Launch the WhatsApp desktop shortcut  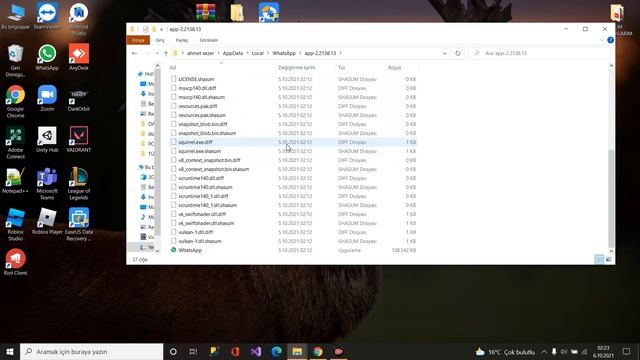pos(47,57)
